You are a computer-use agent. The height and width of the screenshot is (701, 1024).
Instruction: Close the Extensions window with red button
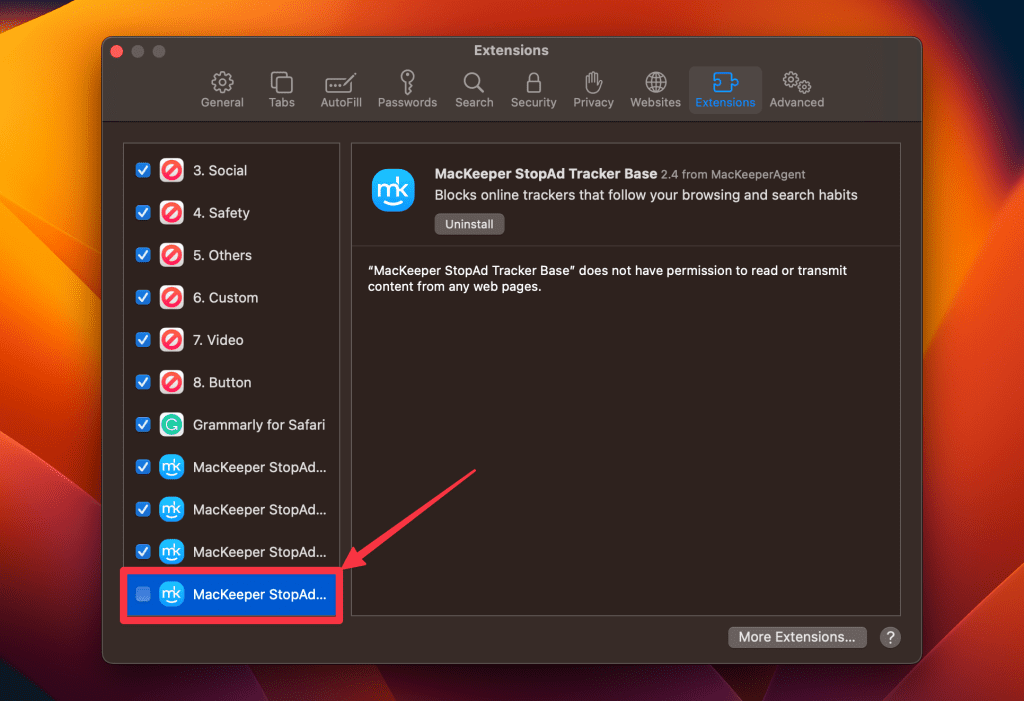pyautogui.click(x=117, y=51)
